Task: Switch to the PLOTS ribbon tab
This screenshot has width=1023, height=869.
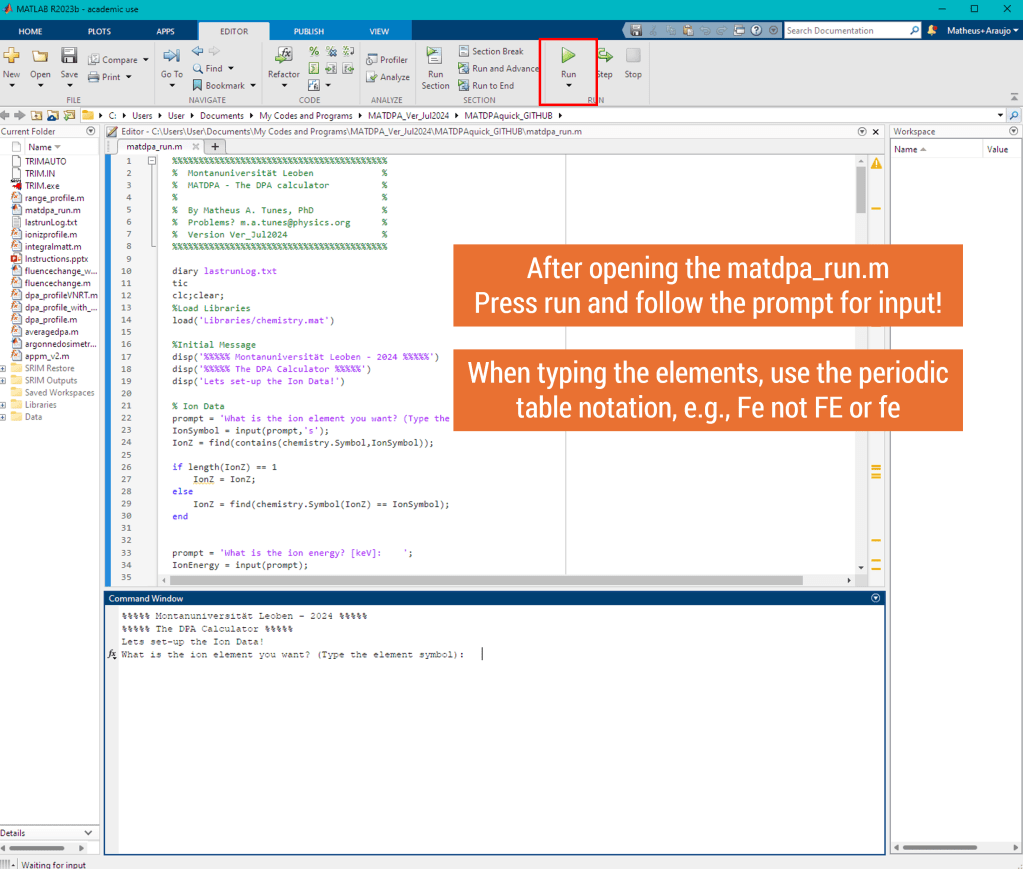Action: pyautogui.click(x=99, y=31)
